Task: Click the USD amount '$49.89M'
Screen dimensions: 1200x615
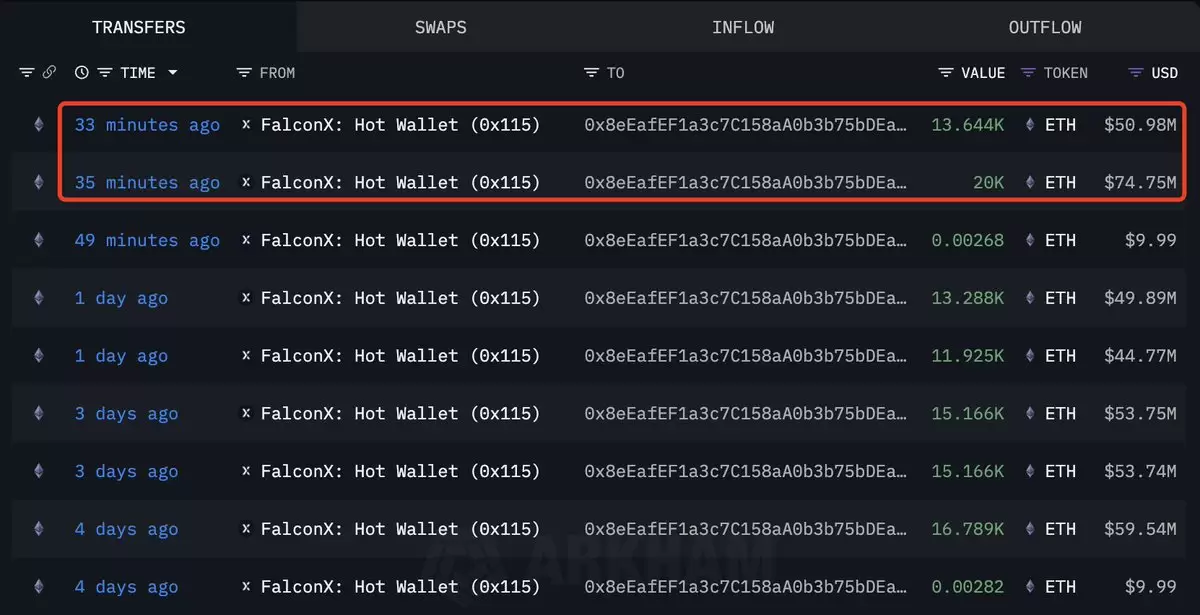Action: 1140,298
